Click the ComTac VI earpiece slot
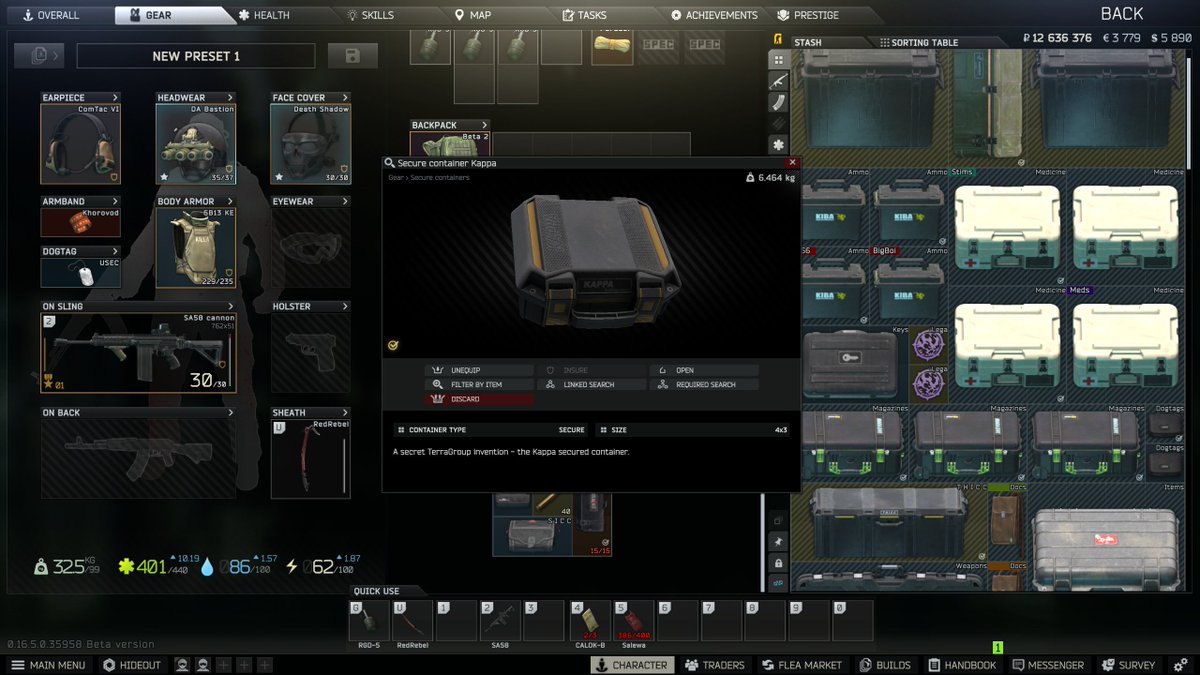1200x675 pixels. [80, 143]
